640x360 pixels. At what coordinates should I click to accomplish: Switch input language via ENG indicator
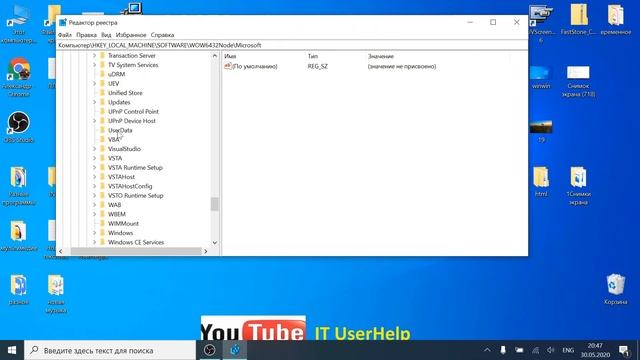coord(568,350)
